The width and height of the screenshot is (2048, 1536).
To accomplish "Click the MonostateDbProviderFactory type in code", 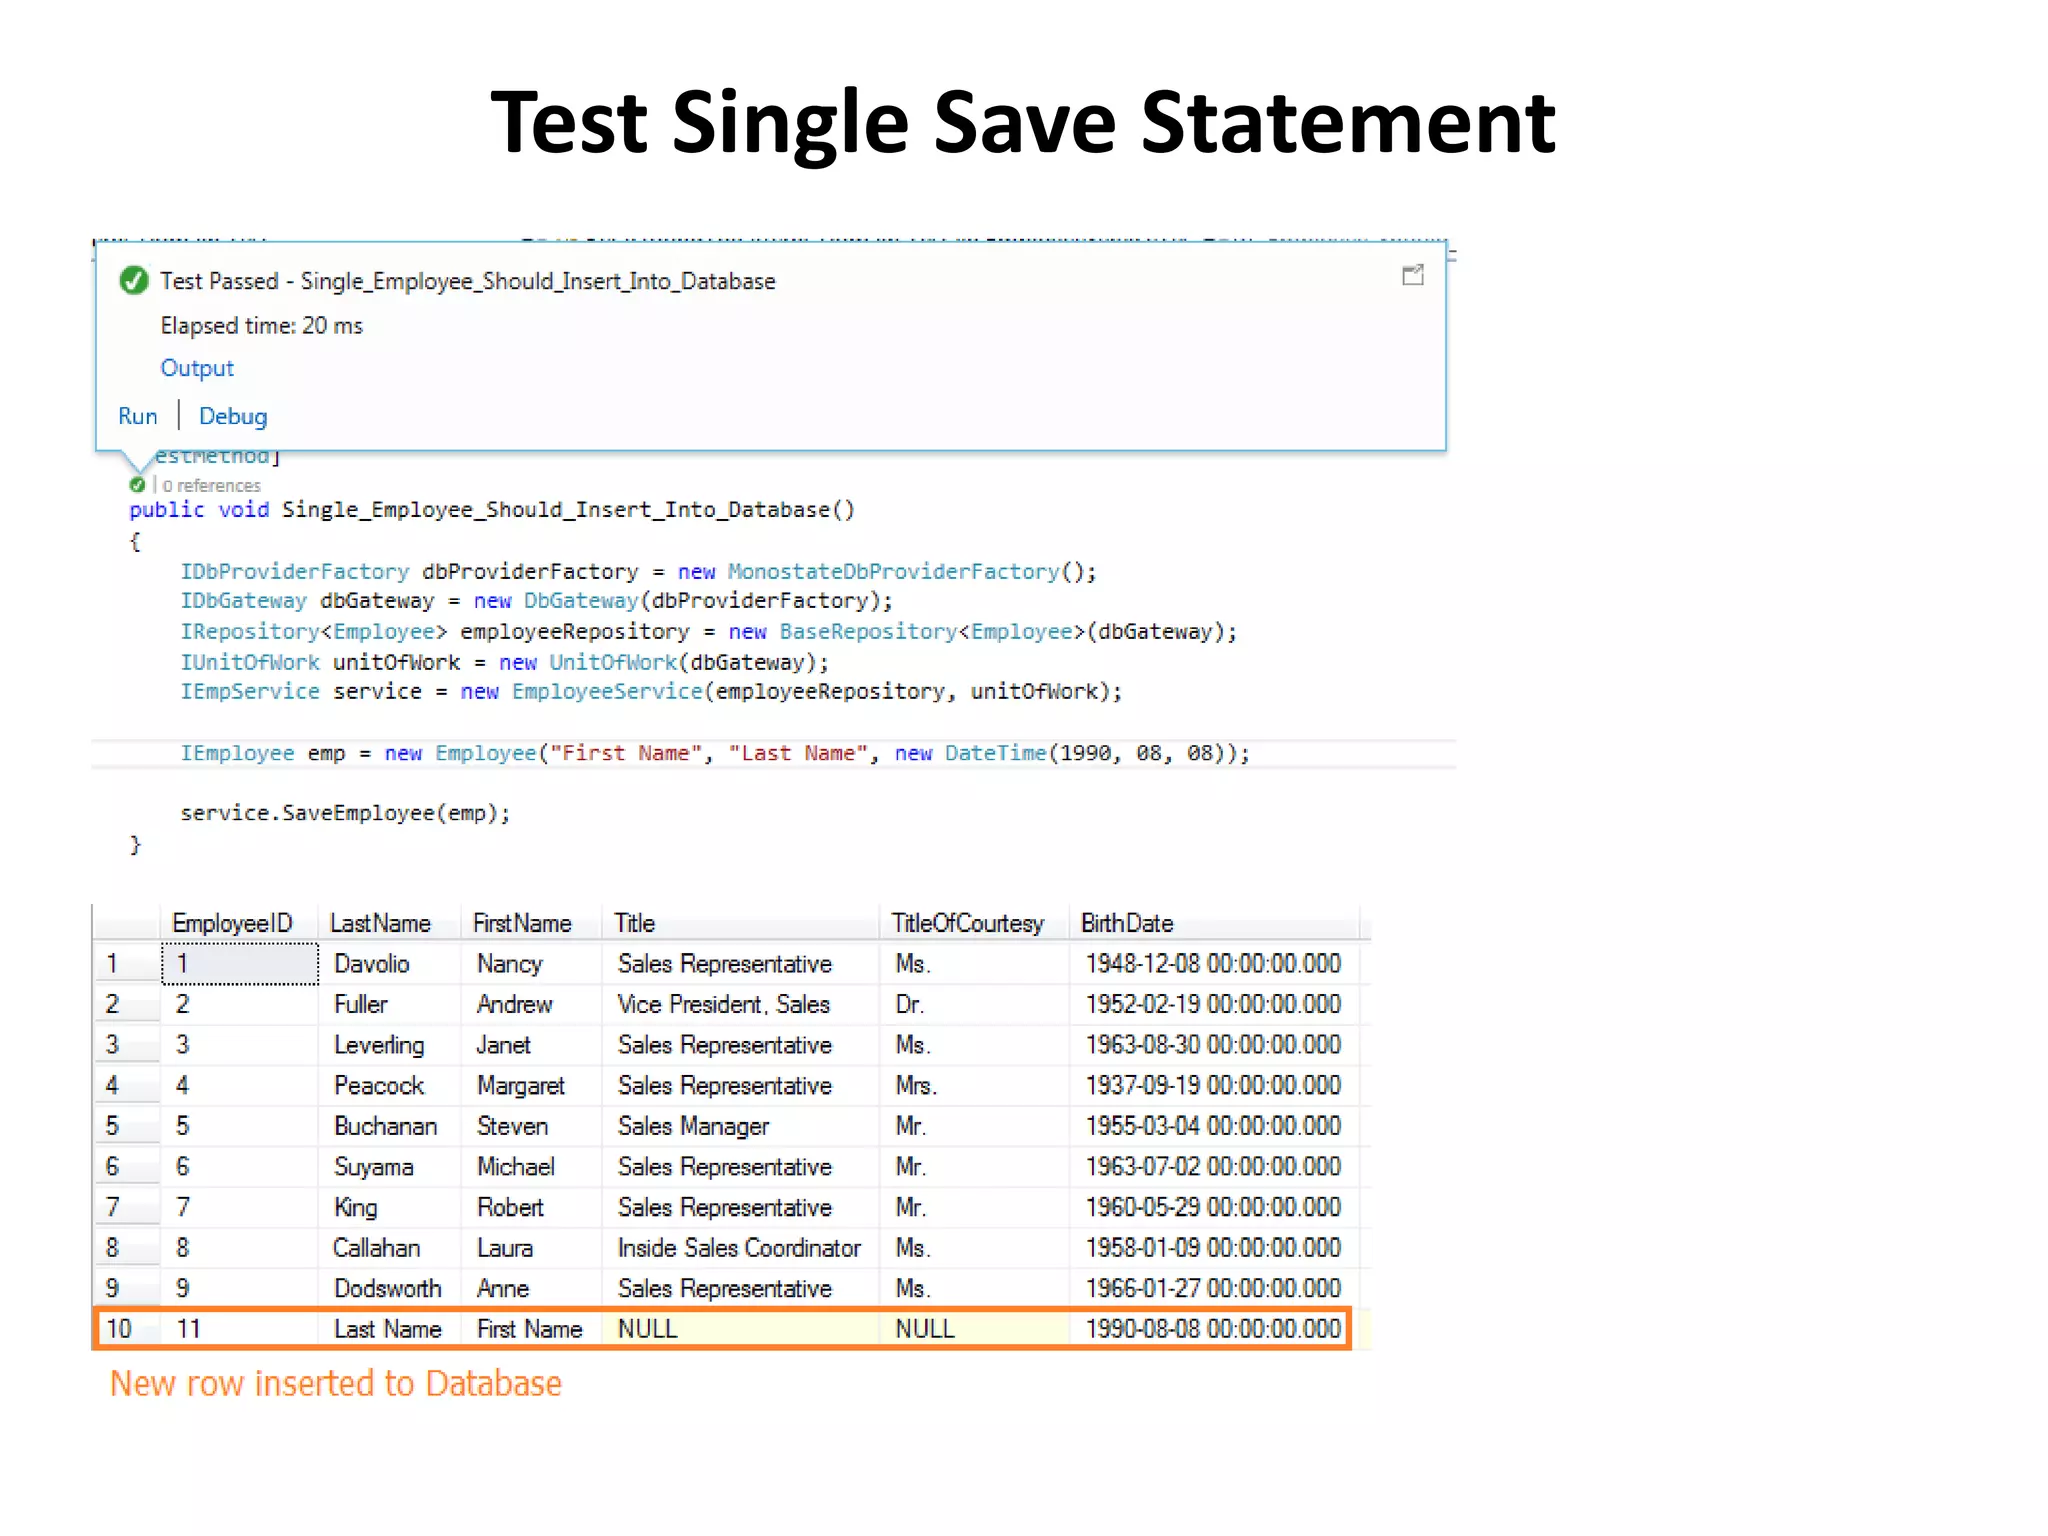I will pos(893,572).
